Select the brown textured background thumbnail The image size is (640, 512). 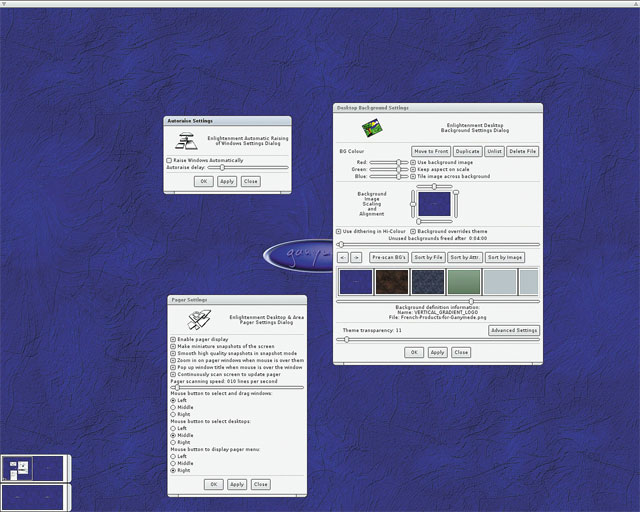392,282
